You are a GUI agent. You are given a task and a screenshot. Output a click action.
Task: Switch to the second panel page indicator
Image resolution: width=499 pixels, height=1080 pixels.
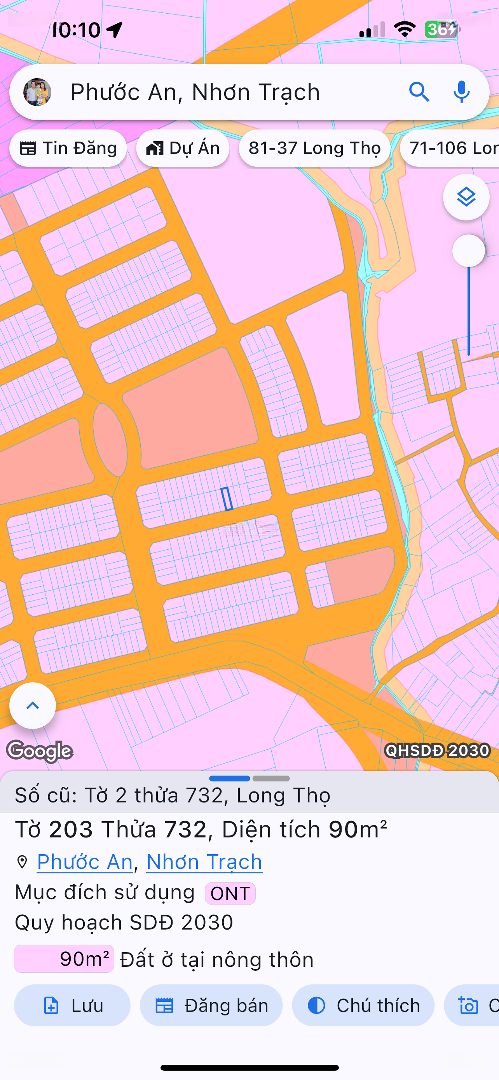271,778
